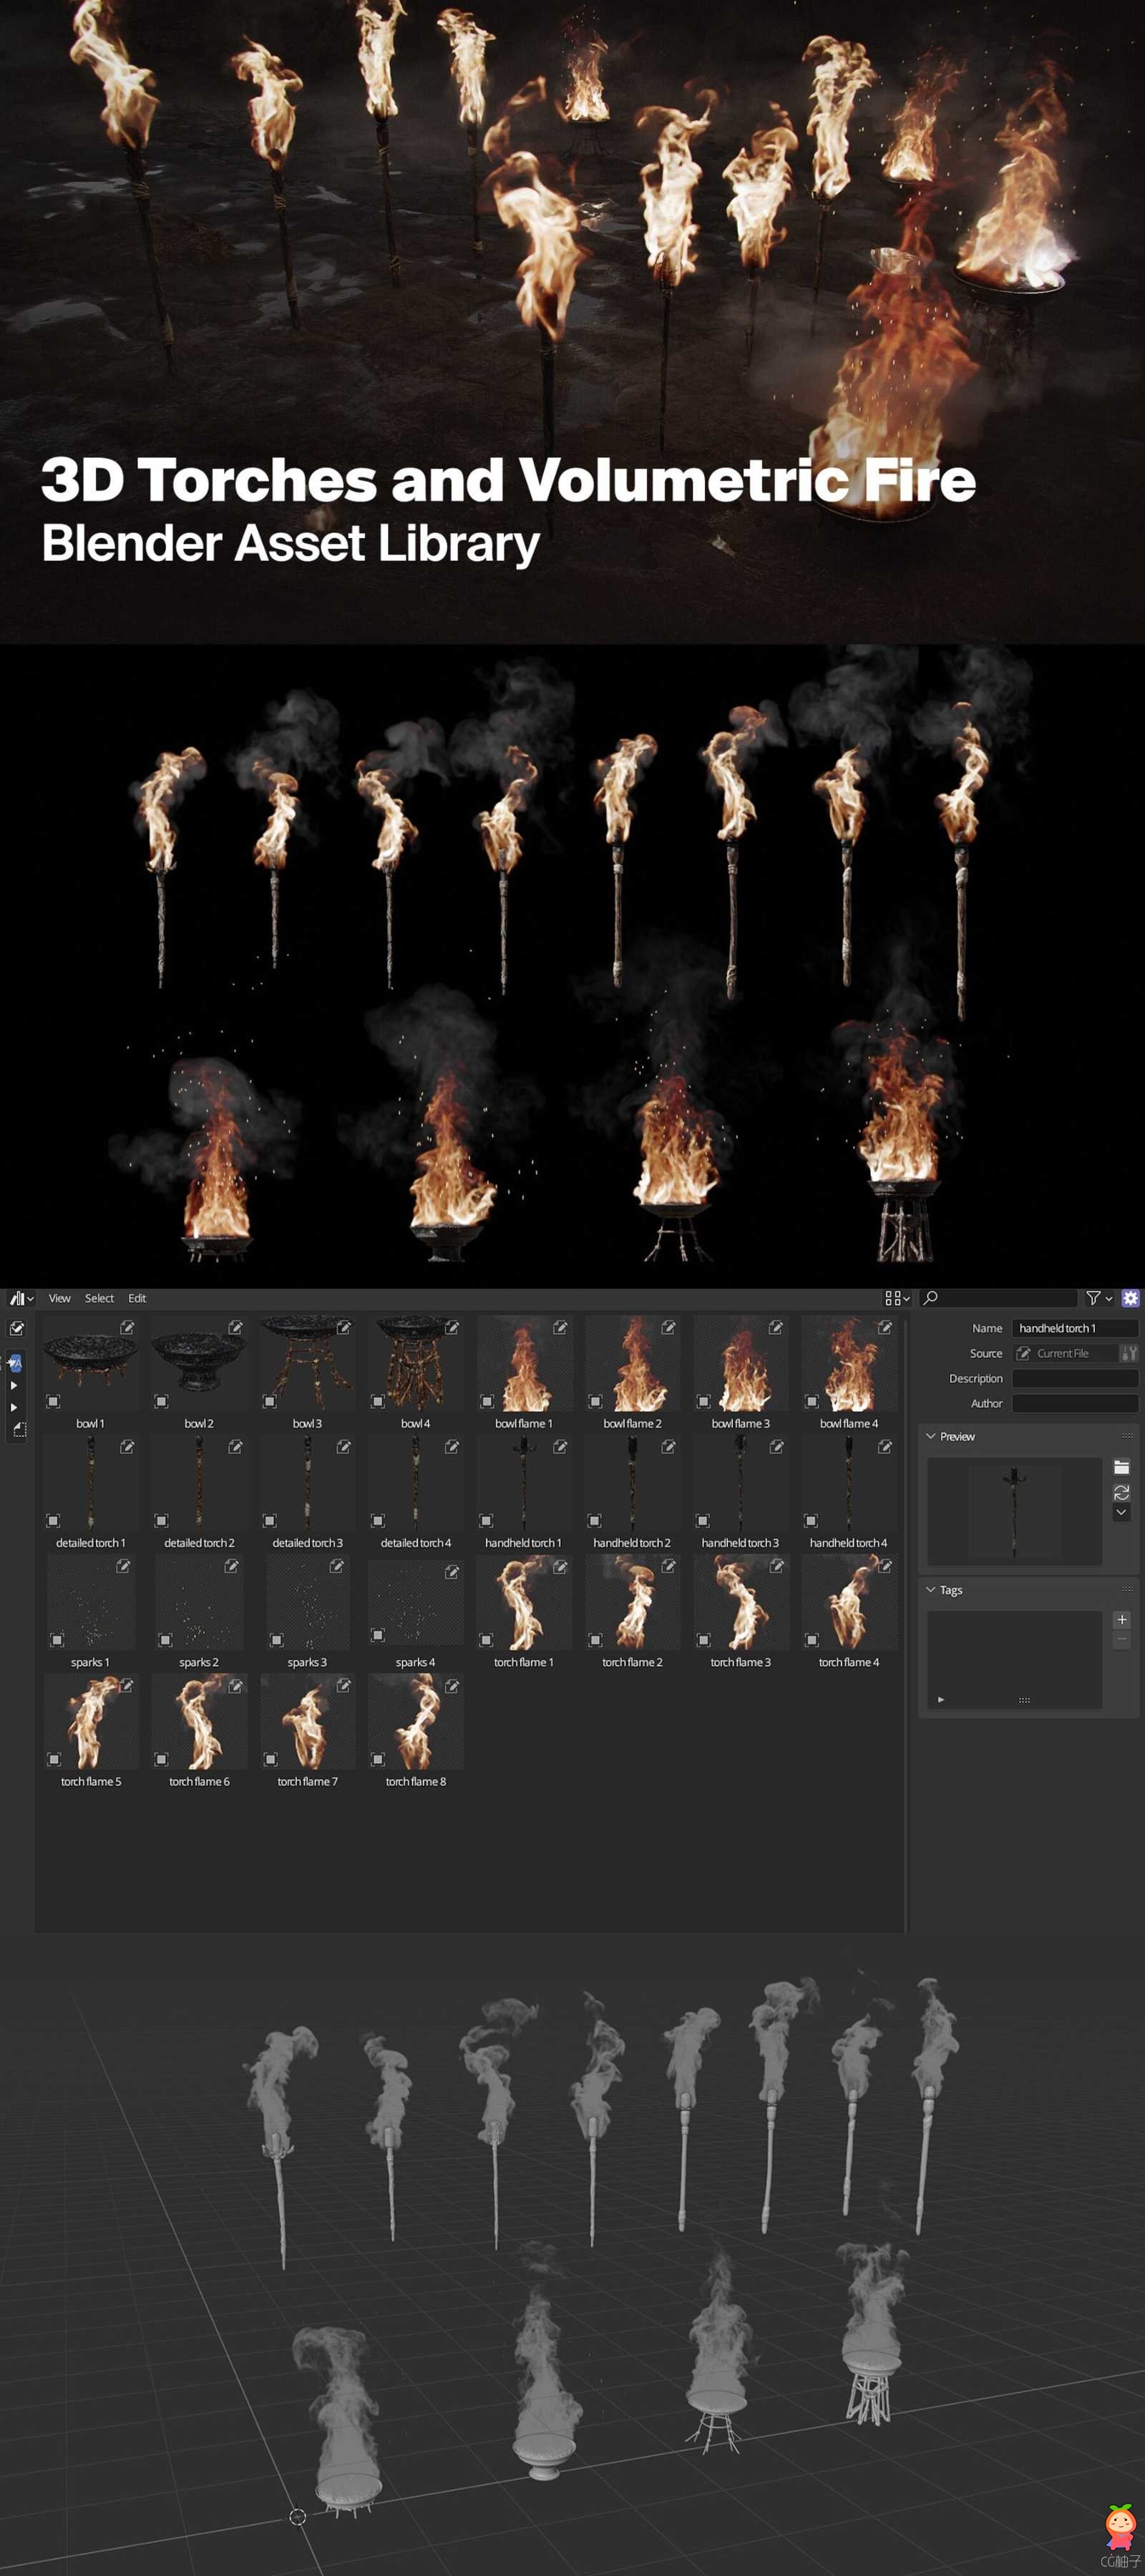Click the torch flame 7 label text

(x=307, y=1781)
